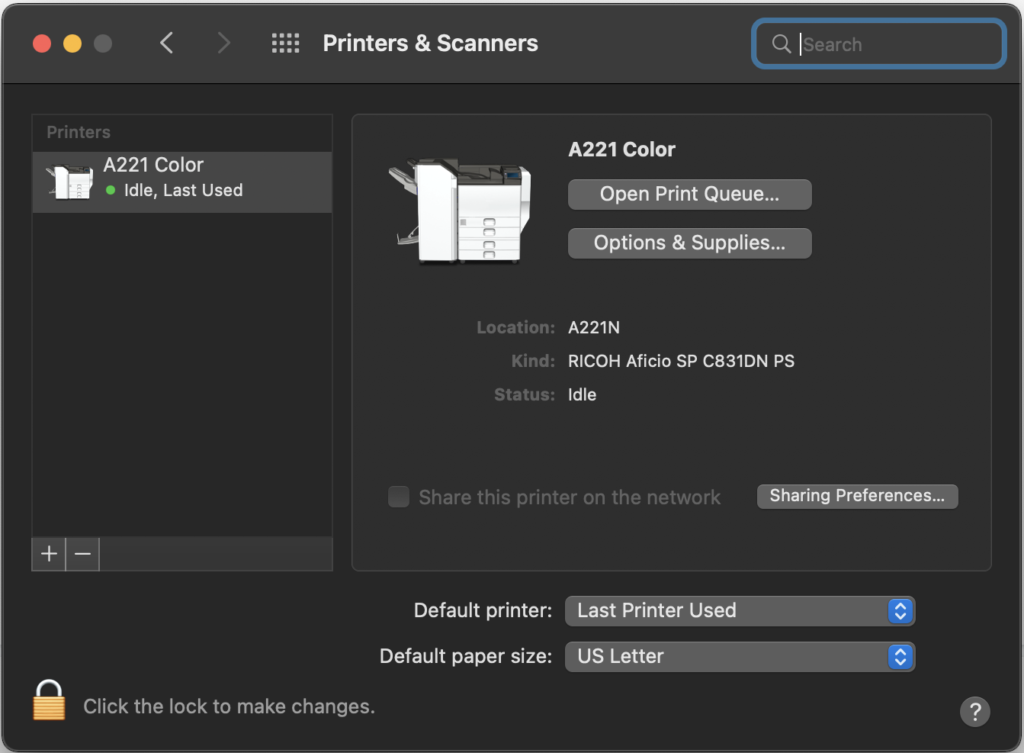The image size is (1024, 753).
Task: Toggle Share this printer on the network
Action: coord(398,497)
